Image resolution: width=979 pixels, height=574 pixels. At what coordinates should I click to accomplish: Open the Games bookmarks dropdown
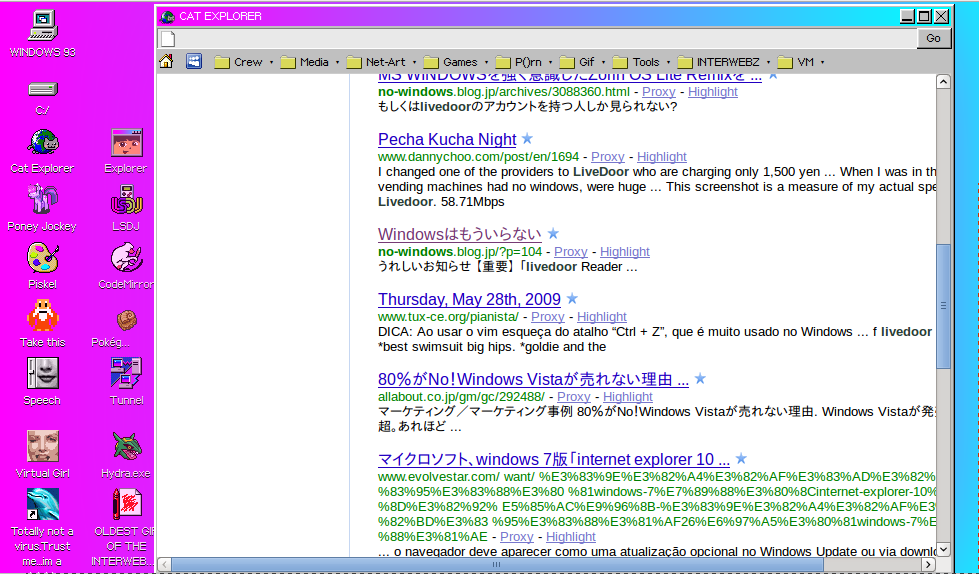point(456,62)
